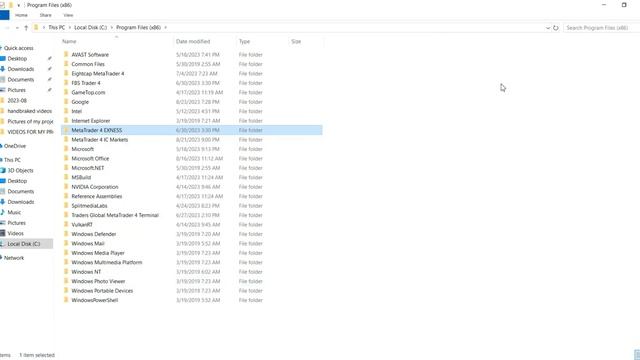Select the WindowsPowerShell folder

[x=95, y=300]
